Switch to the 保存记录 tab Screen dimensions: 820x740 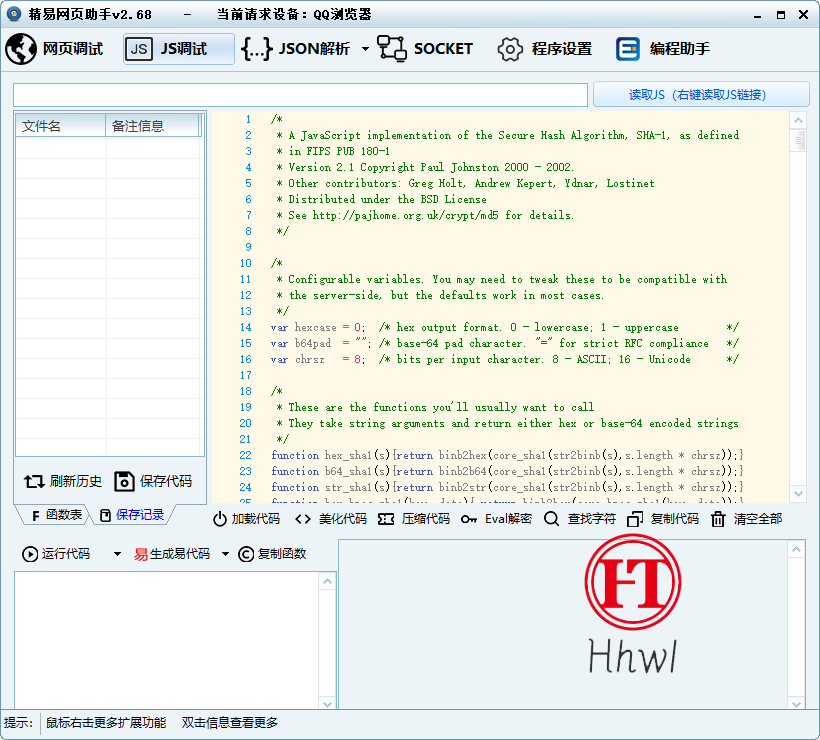pyautogui.click(x=131, y=515)
